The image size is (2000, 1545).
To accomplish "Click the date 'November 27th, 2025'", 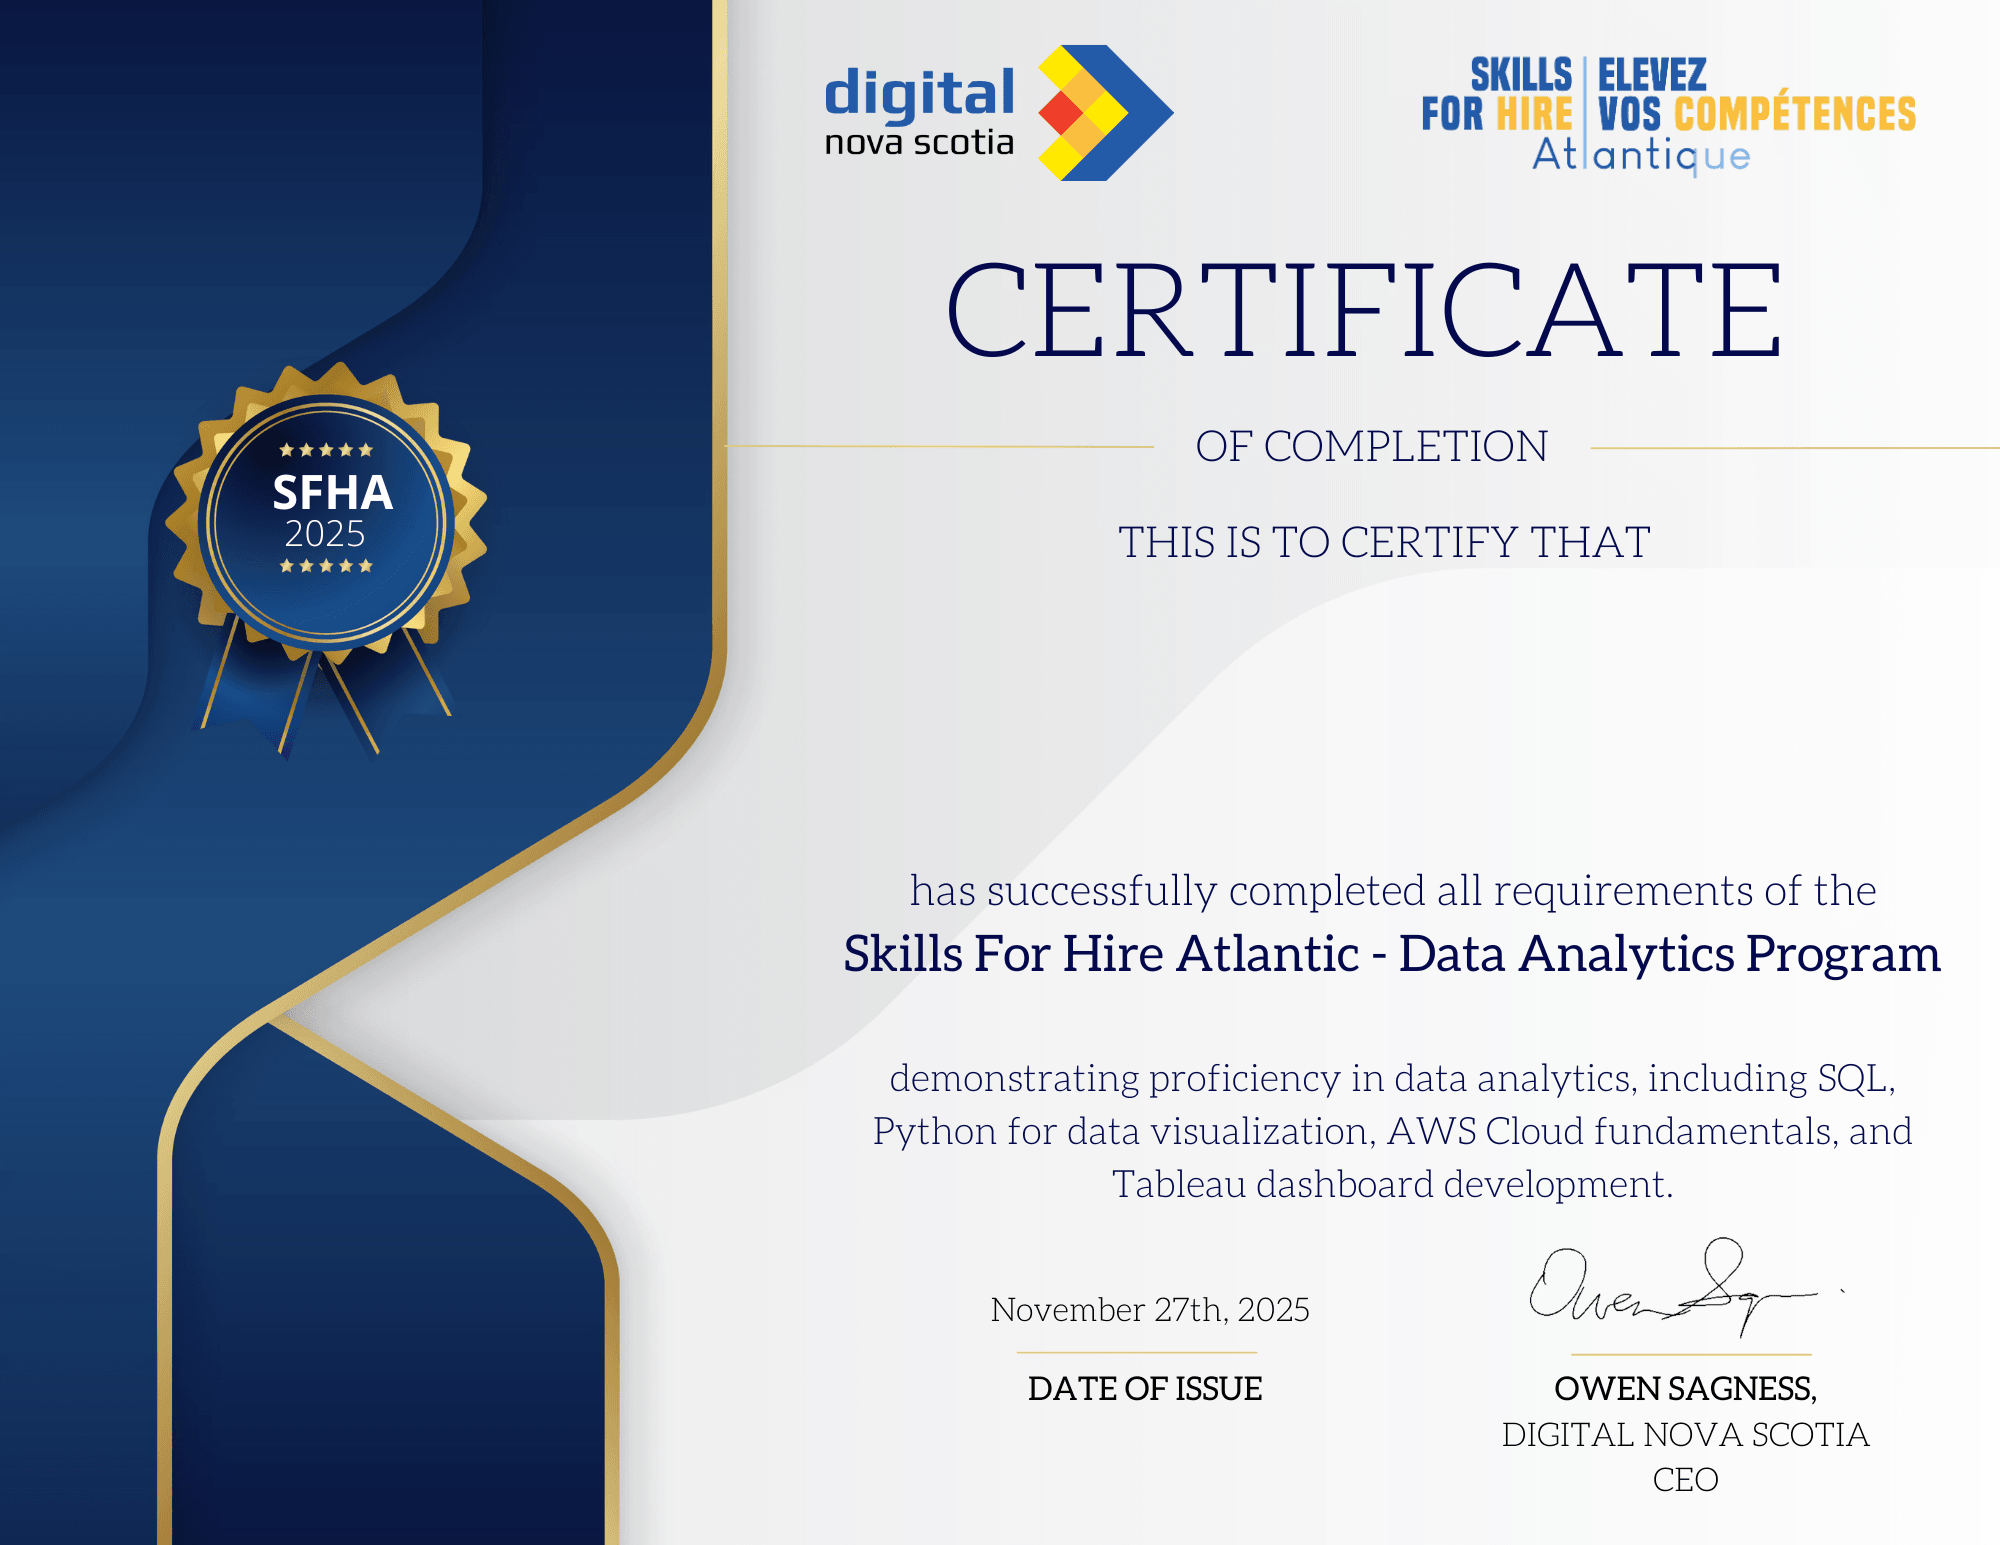I will click(1150, 1309).
